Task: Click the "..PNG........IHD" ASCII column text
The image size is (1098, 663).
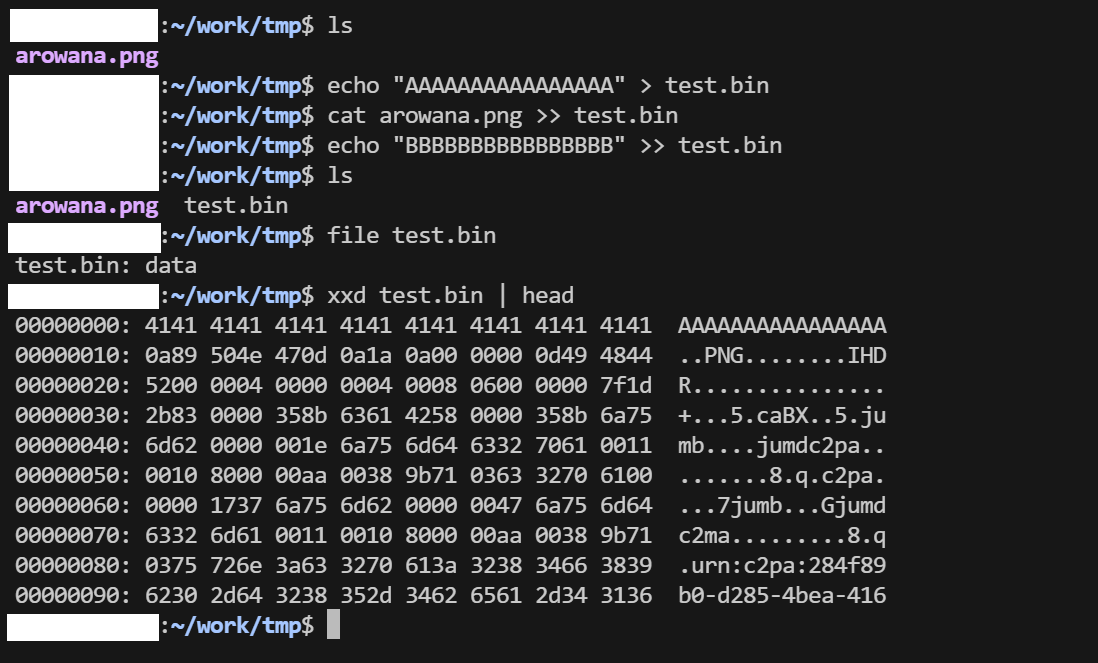Action: click(781, 356)
